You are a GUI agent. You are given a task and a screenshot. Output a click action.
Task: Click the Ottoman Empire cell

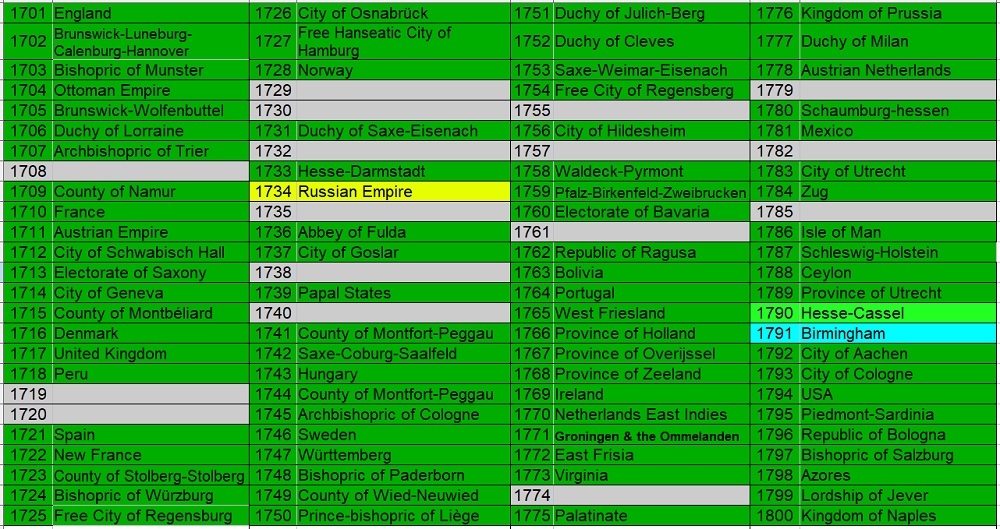click(x=151, y=90)
